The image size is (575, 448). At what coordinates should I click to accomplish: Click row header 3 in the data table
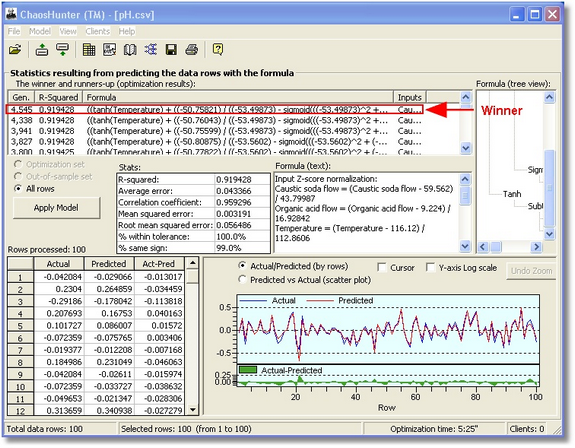point(20,302)
